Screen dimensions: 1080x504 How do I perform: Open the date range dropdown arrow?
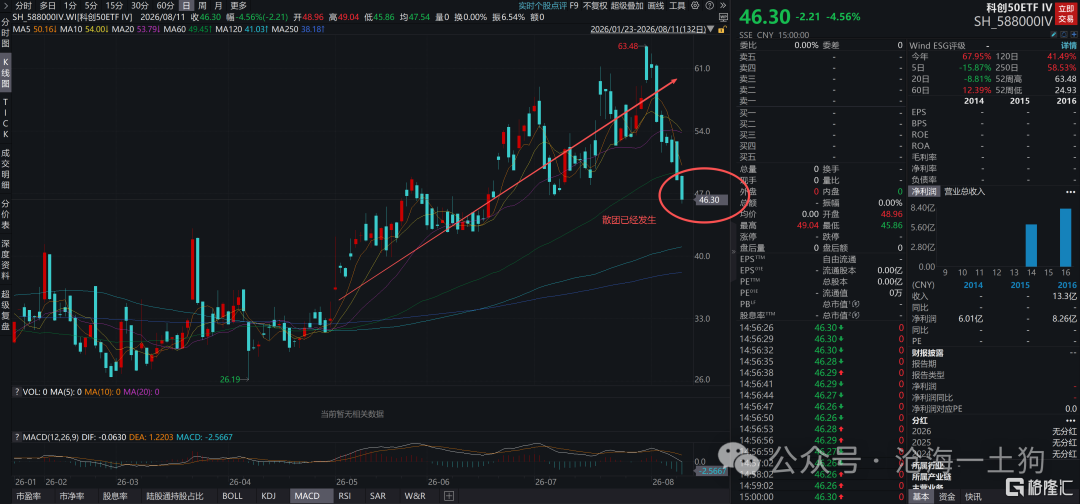tap(710, 30)
